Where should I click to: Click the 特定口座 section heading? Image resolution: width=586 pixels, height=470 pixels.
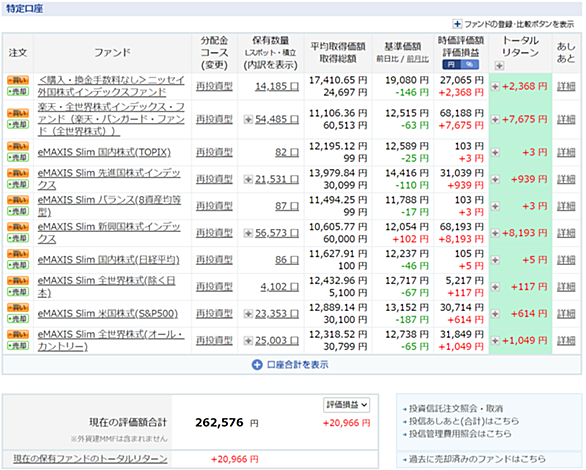click(x=24, y=9)
